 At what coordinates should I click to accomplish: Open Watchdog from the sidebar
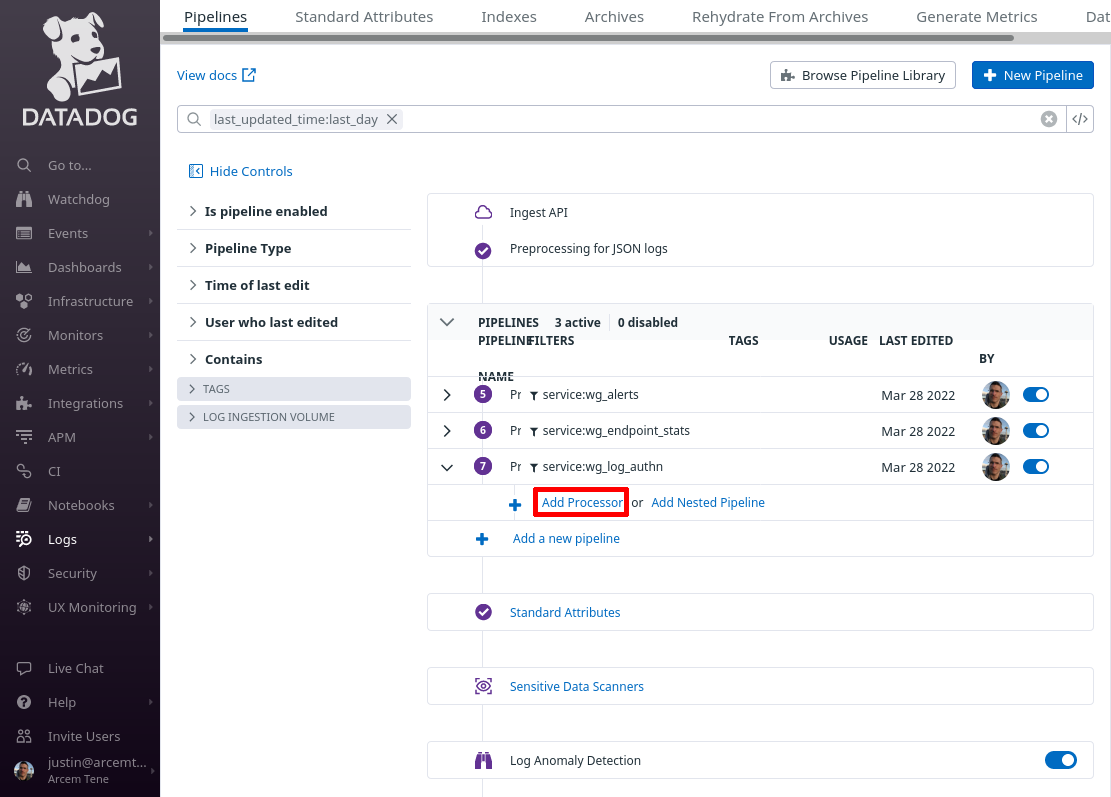pos(79,199)
